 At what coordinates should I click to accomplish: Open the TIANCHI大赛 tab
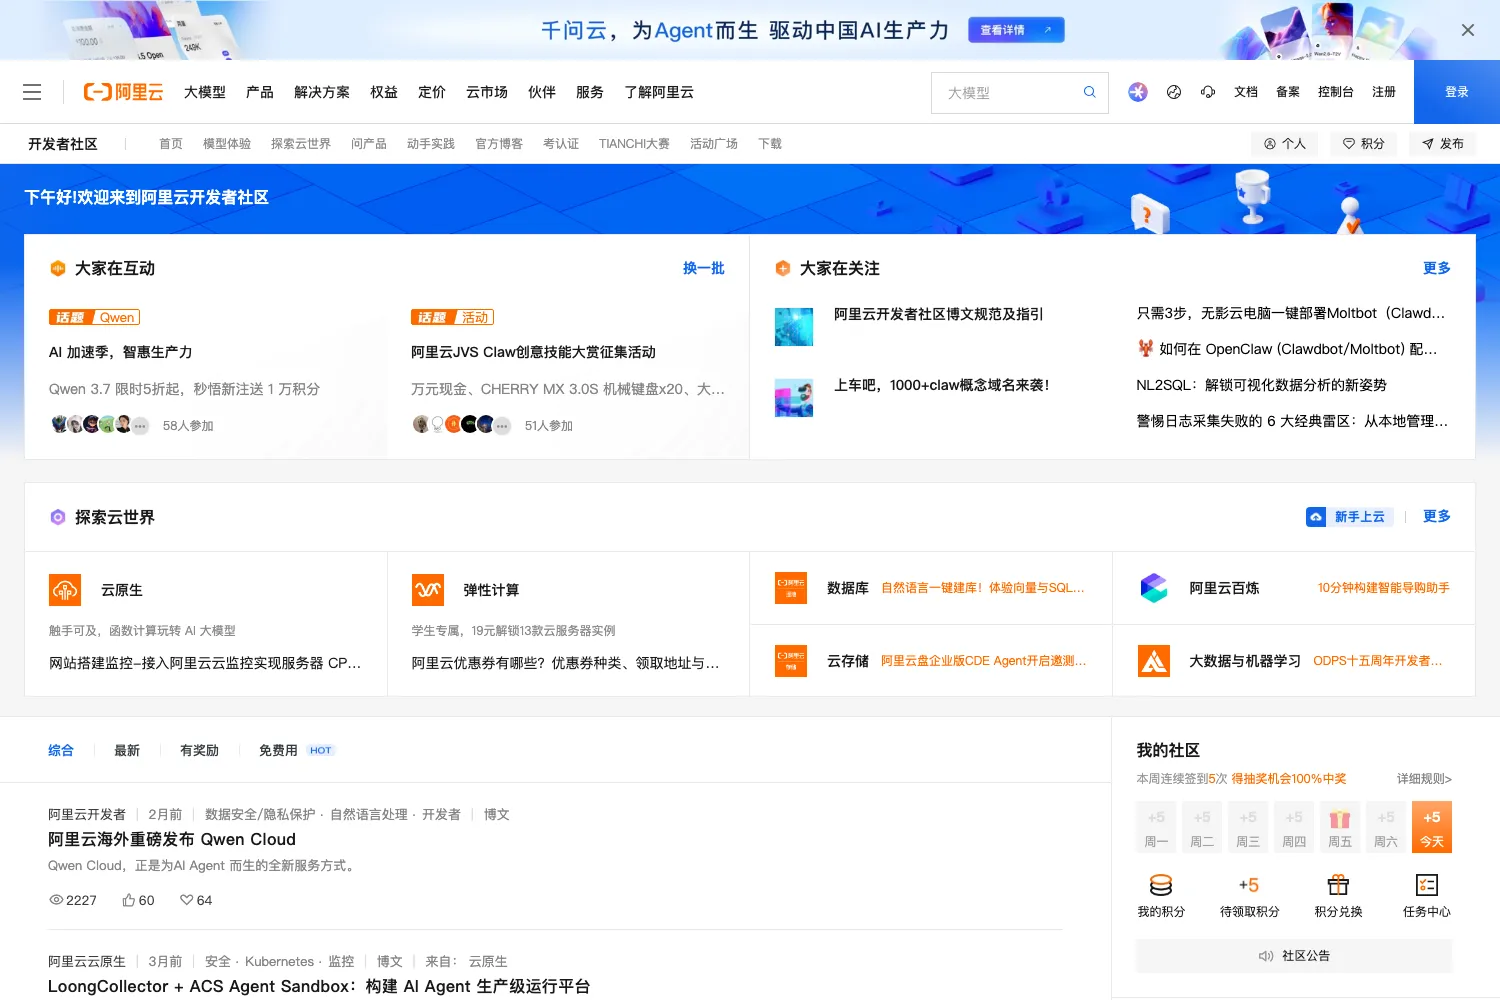pyautogui.click(x=634, y=144)
